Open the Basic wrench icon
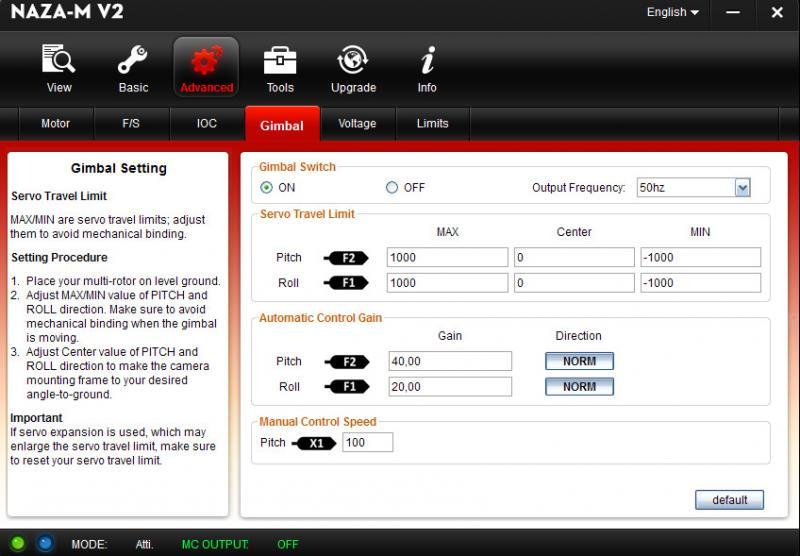Viewport: 800px width, 556px height. [x=133, y=62]
